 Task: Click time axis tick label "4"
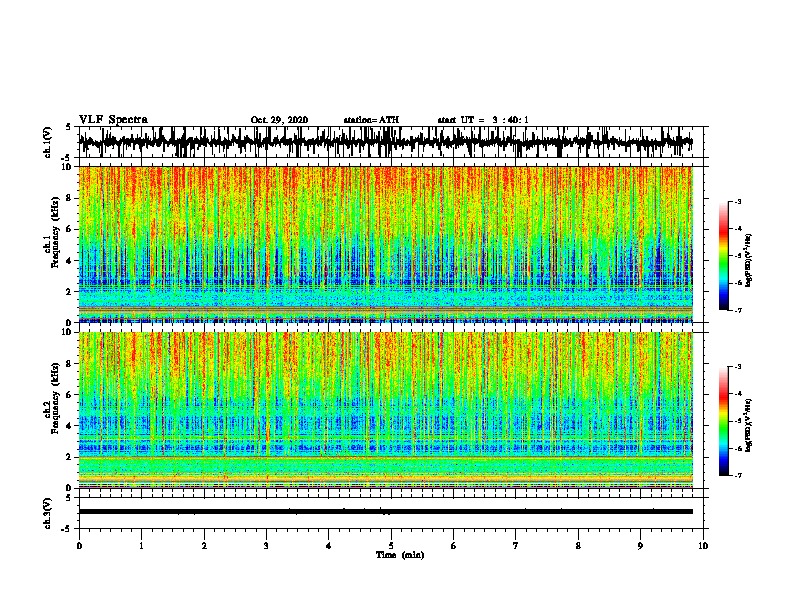click(329, 546)
